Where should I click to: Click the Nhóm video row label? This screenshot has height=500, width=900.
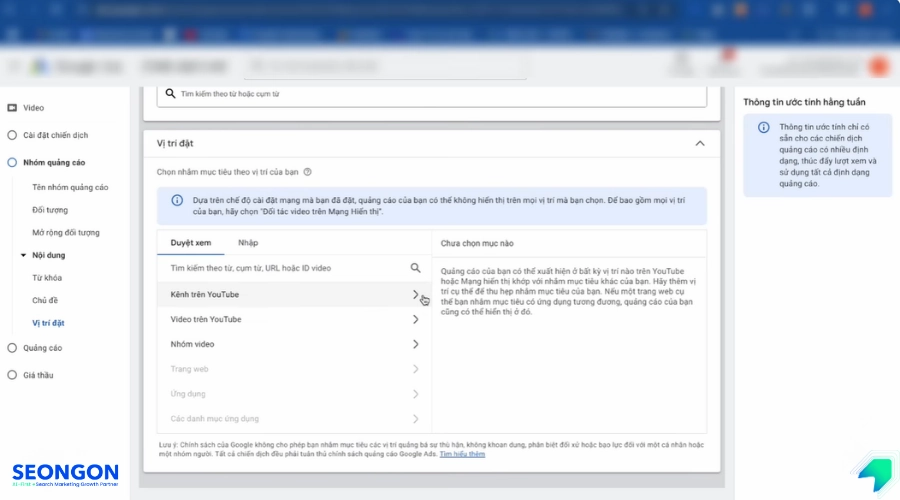(192, 344)
